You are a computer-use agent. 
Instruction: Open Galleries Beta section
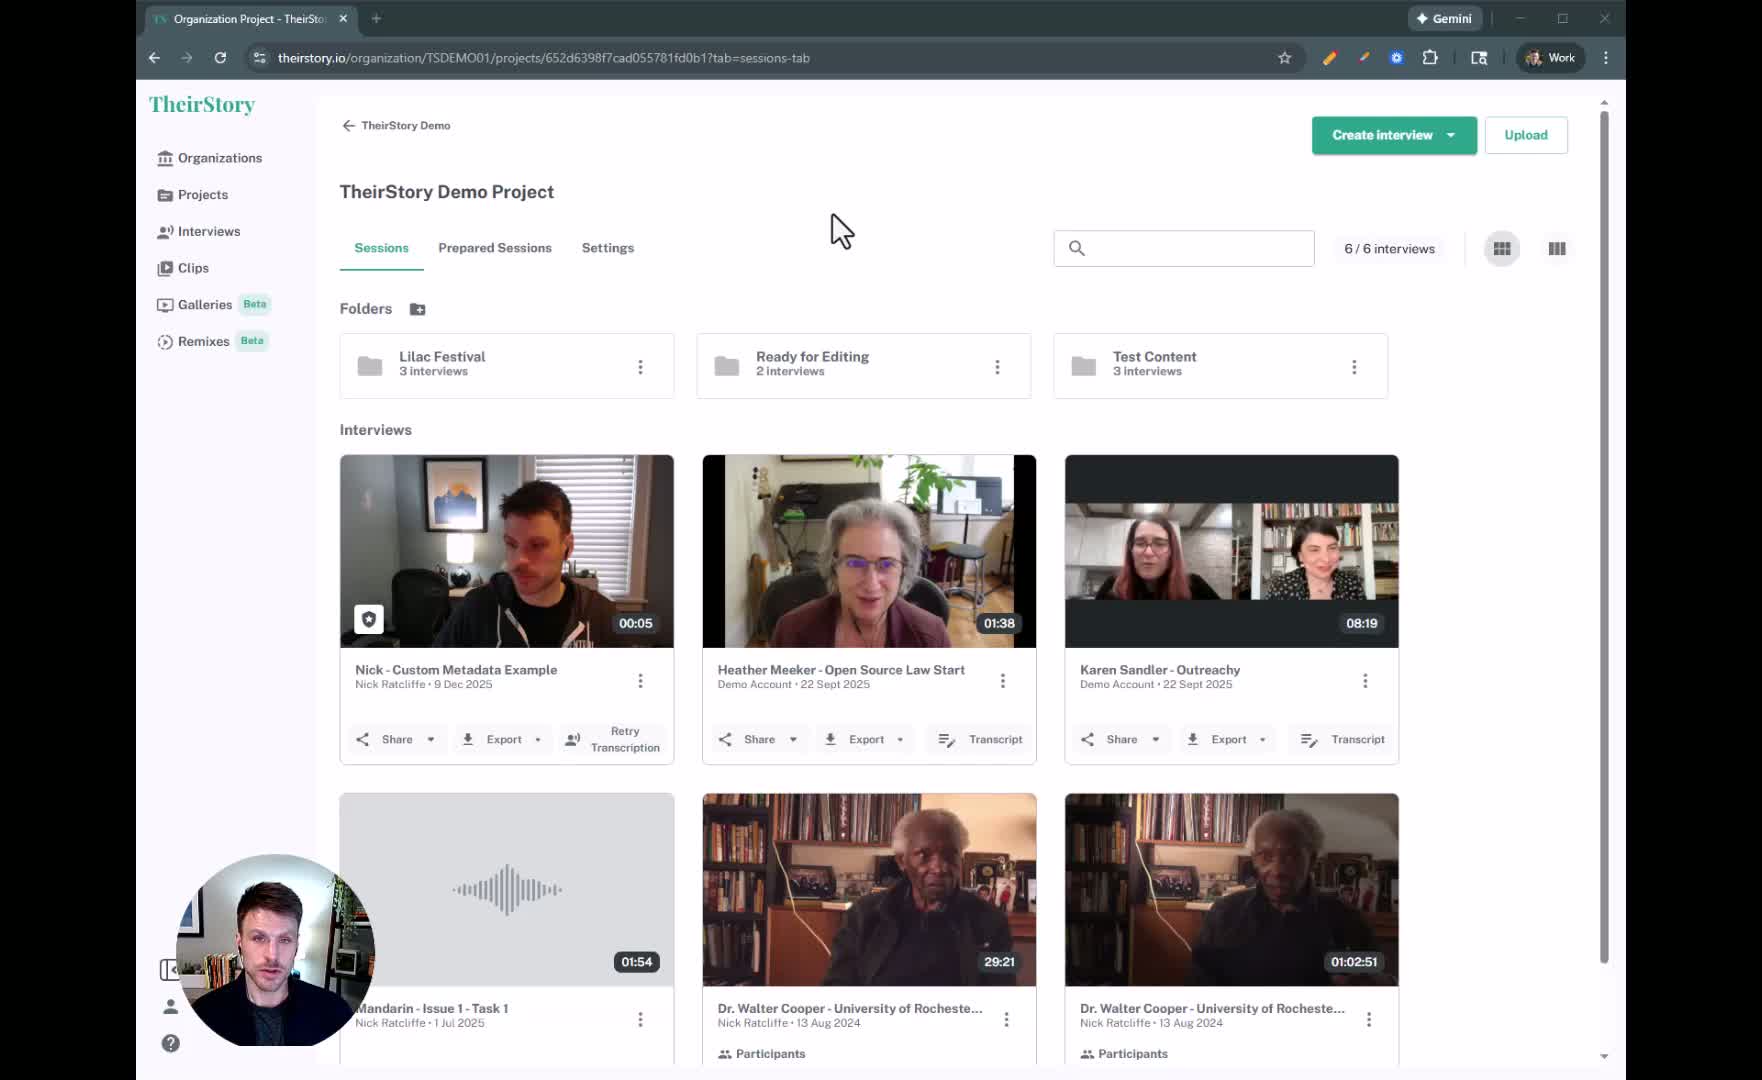pos(212,304)
